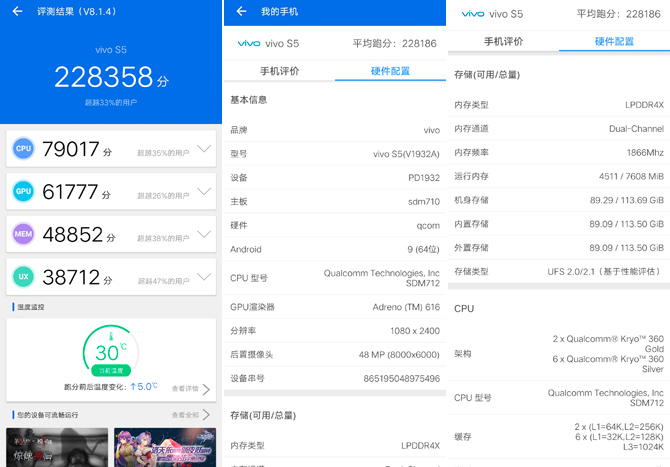The image size is (670, 467).
Task: Click the 基本信息 section heading
Action: [249, 100]
